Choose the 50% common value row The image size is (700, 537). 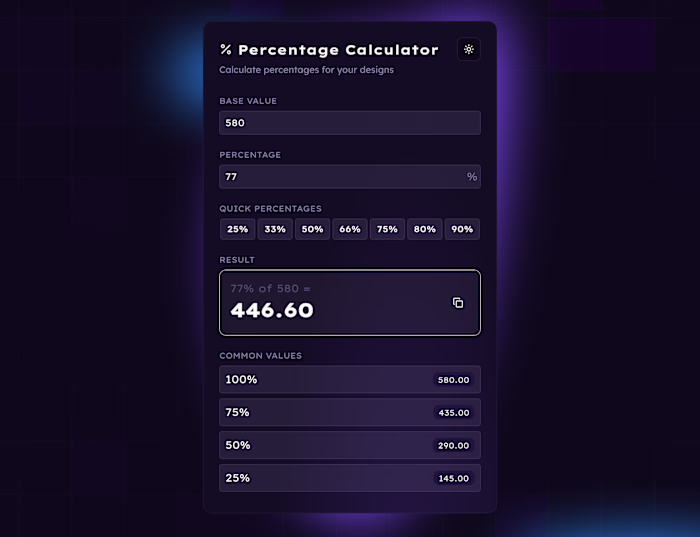(320, 445)
